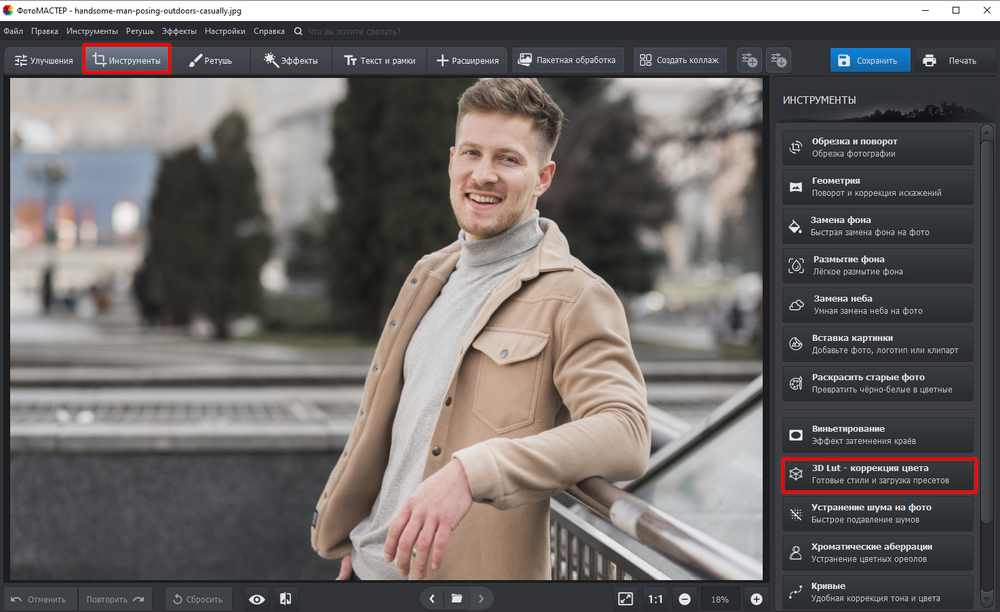The height and width of the screenshot is (612, 1000).
Task: Toggle before/after compare view
Action: (286, 599)
